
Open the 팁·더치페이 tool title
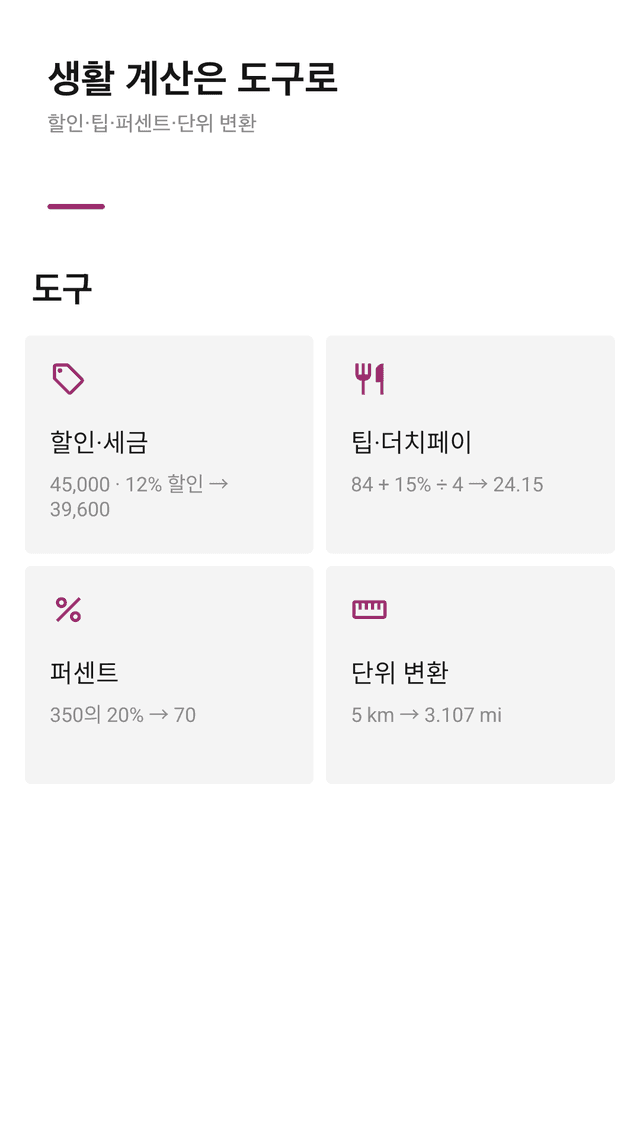(411, 442)
